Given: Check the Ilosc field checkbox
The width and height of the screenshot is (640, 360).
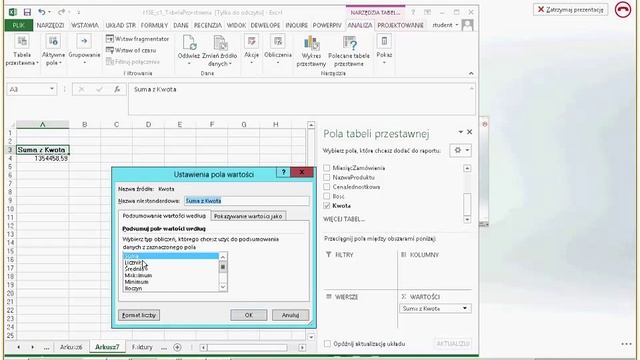Looking at the screenshot, I should tap(327, 196).
